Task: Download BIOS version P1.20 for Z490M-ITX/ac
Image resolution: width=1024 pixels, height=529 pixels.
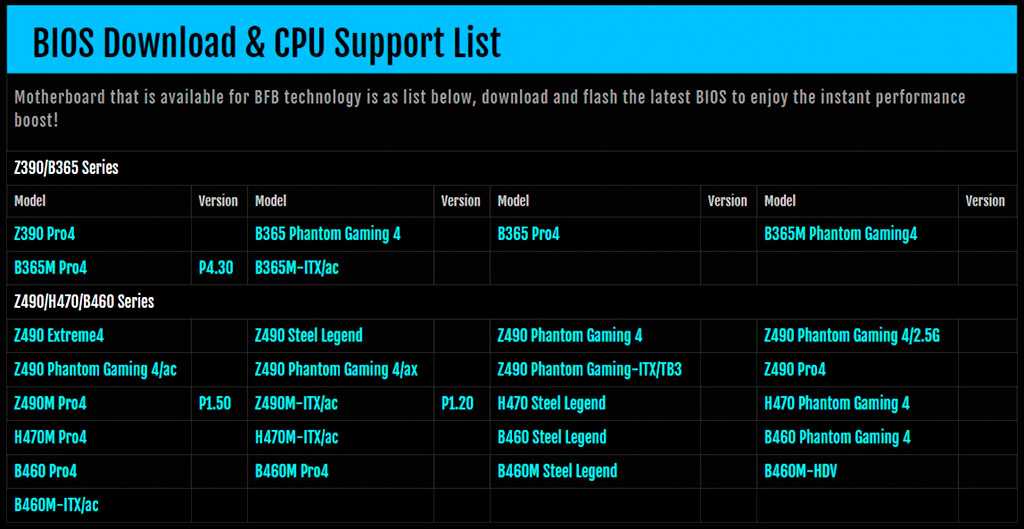Action: [x=457, y=404]
